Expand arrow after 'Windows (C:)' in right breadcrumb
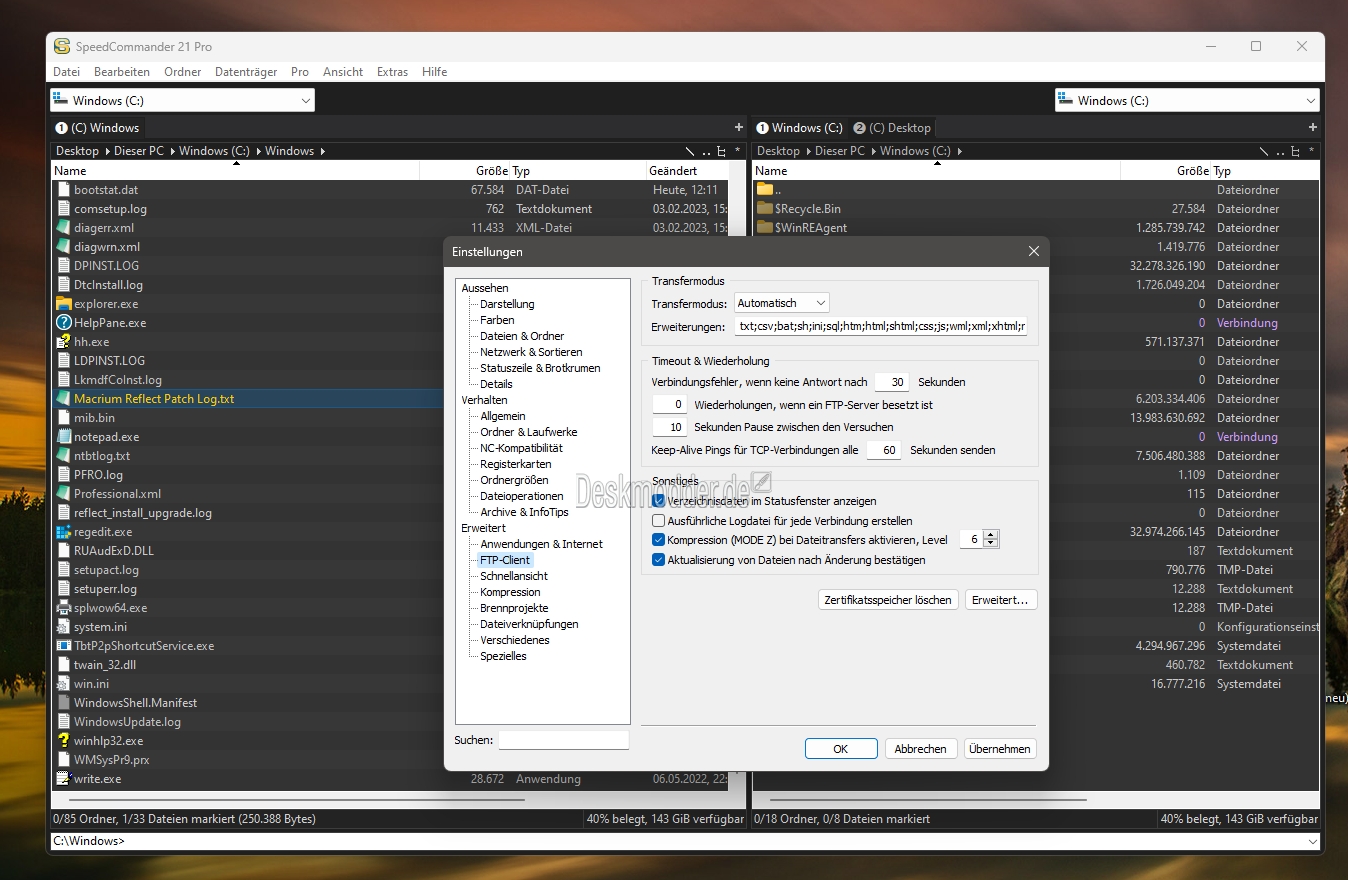 pos(959,151)
